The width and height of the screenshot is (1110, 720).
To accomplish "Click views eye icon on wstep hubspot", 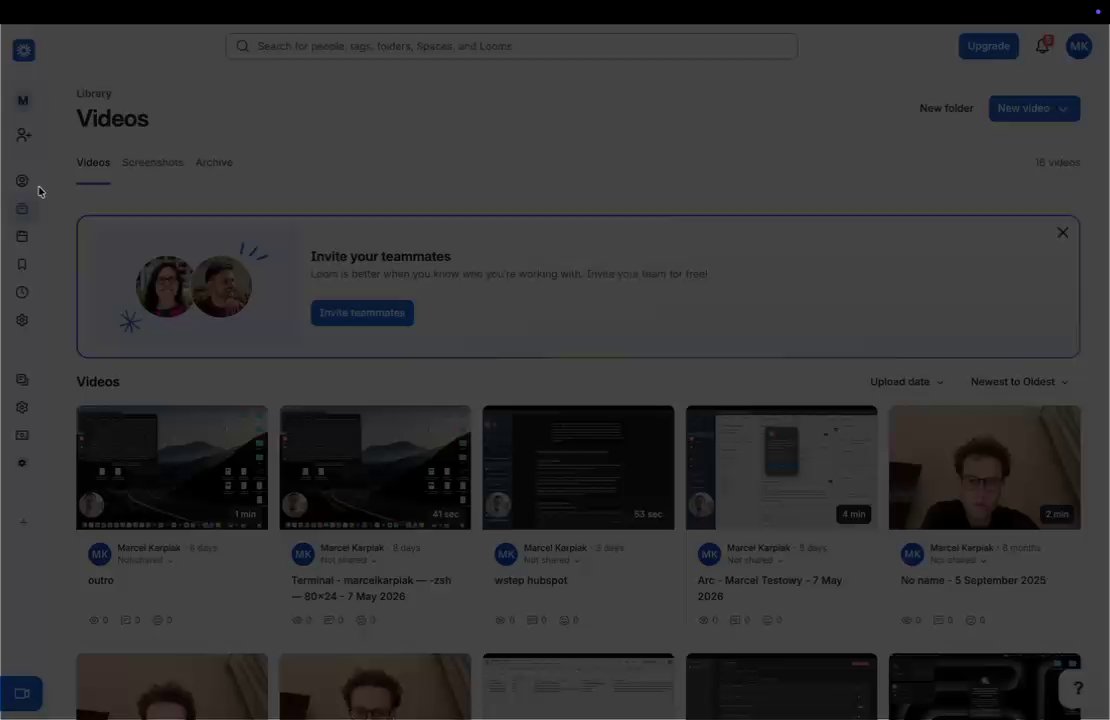I will 500,620.
